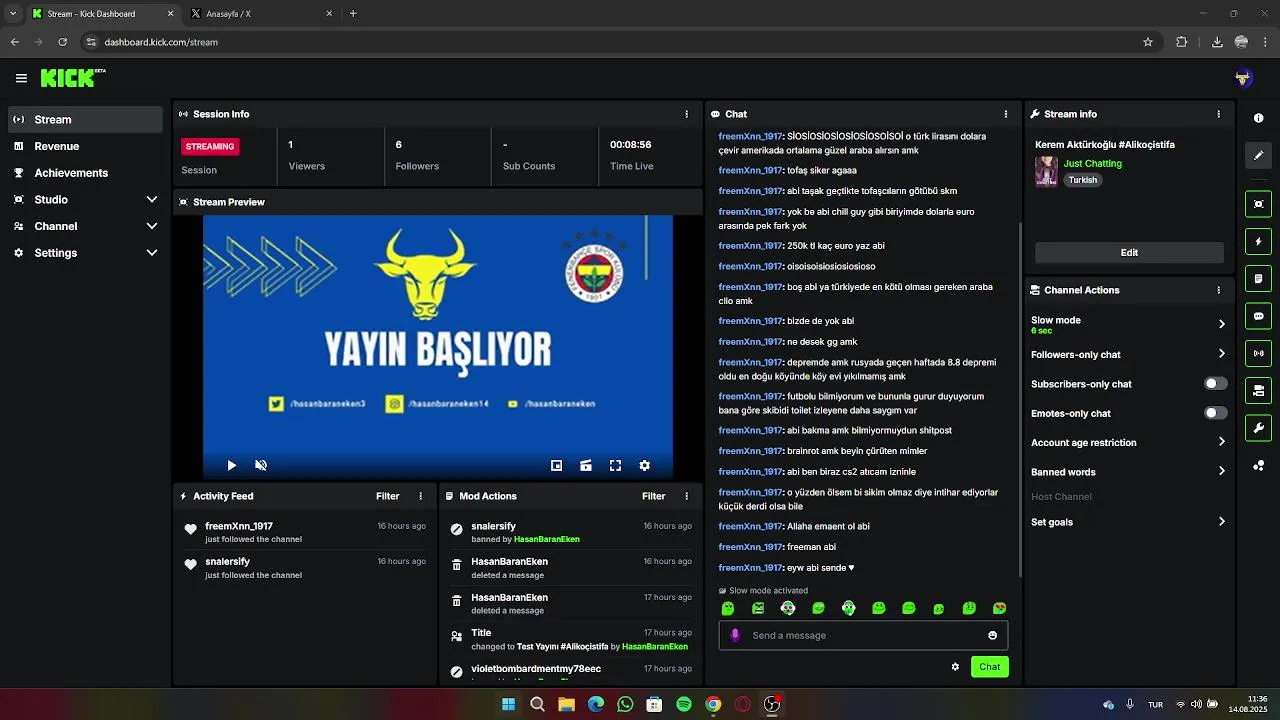
Task: Enable picture-in-picture on the stream preview
Action: coord(557,465)
